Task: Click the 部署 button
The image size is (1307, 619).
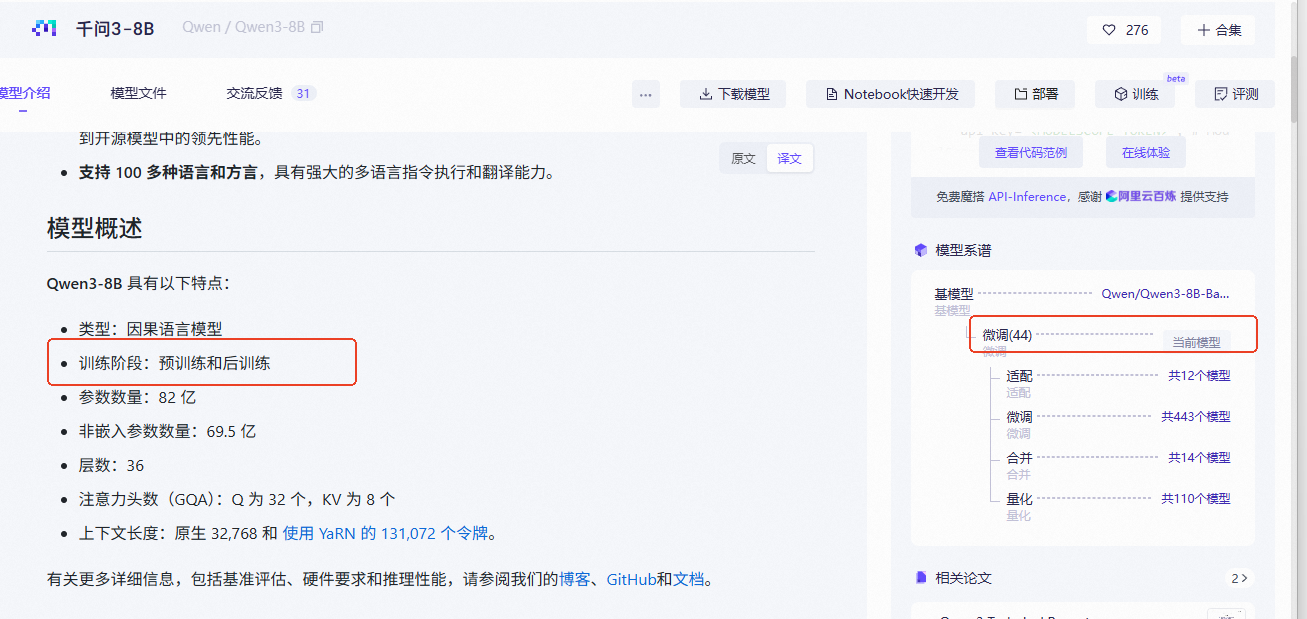Action: tap(1036, 94)
